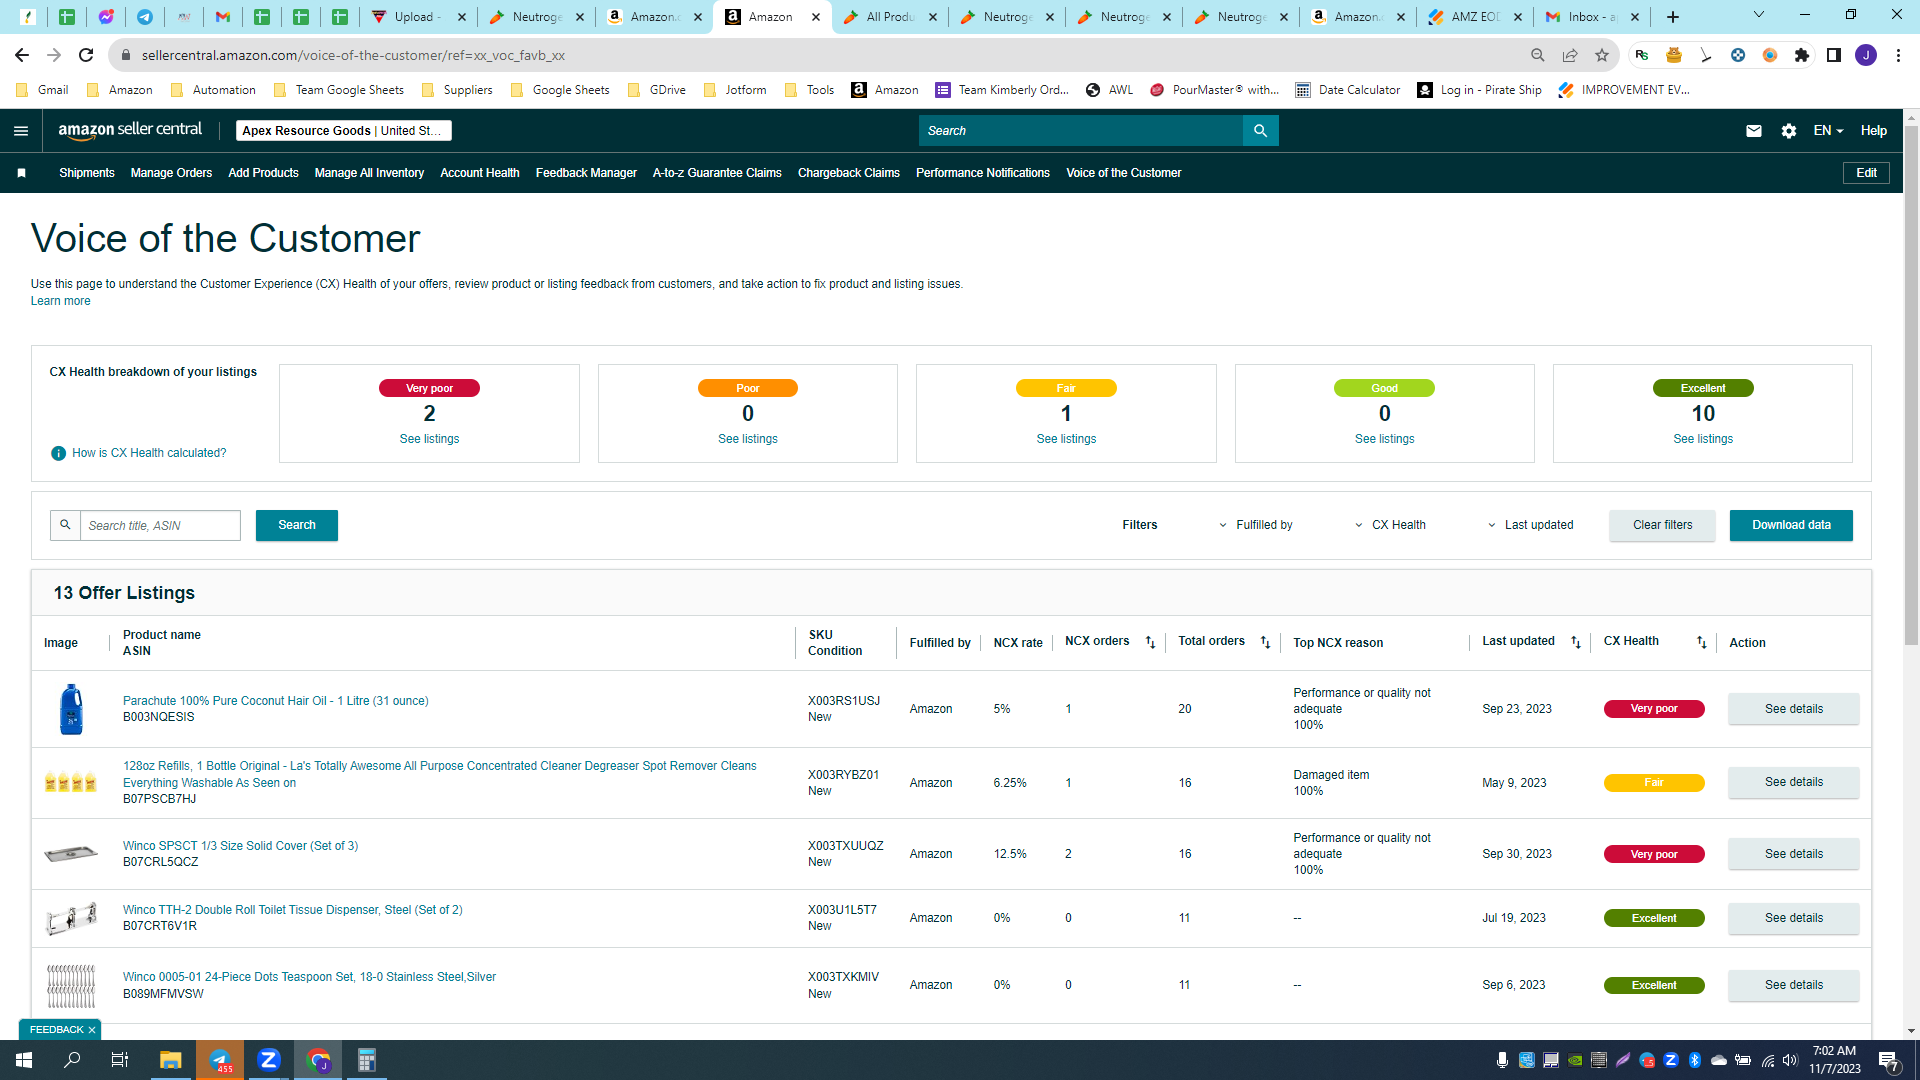Go to Manage Orders
The width and height of the screenshot is (1920, 1080).
(x=171, y=173)
